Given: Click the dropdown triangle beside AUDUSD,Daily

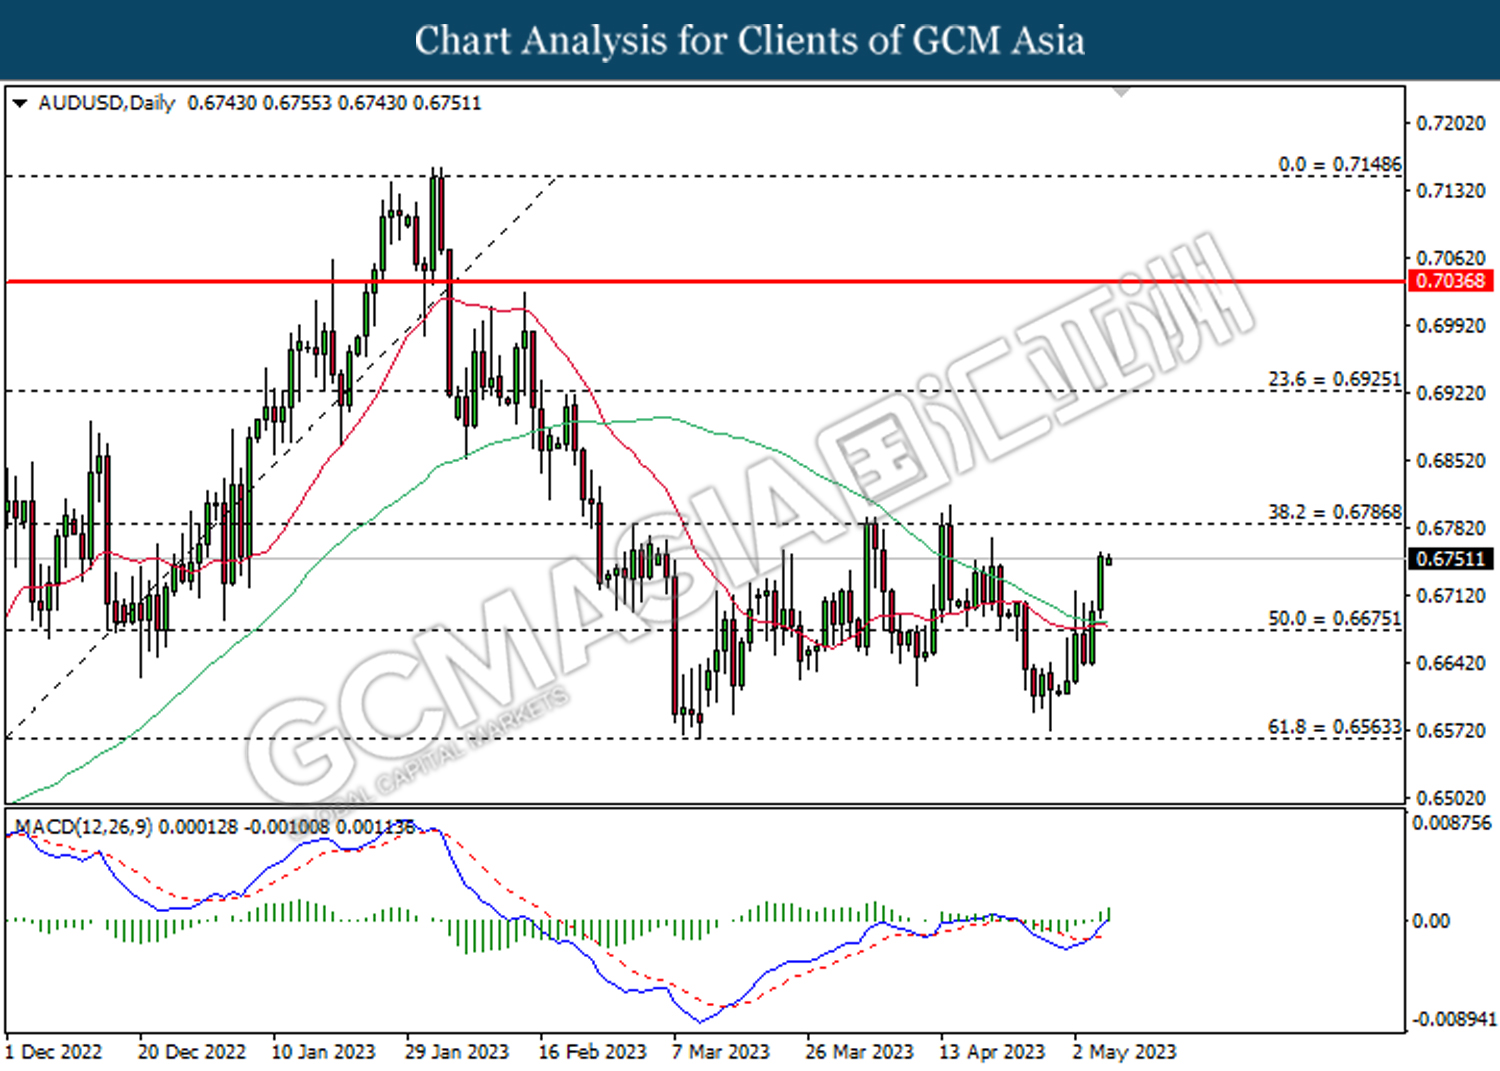Looking at the screenshot, I should pyautogui.click(x=19, y=103).
